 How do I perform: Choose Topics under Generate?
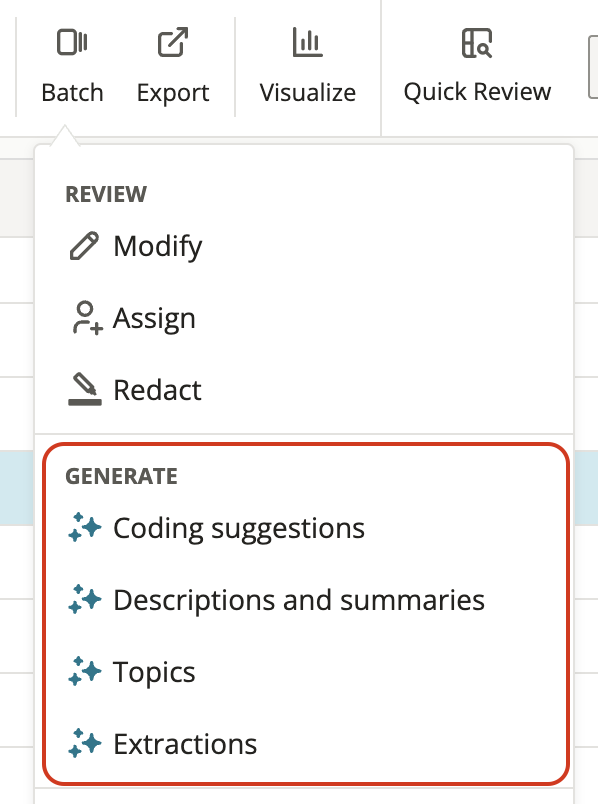[x=154, y=672]
